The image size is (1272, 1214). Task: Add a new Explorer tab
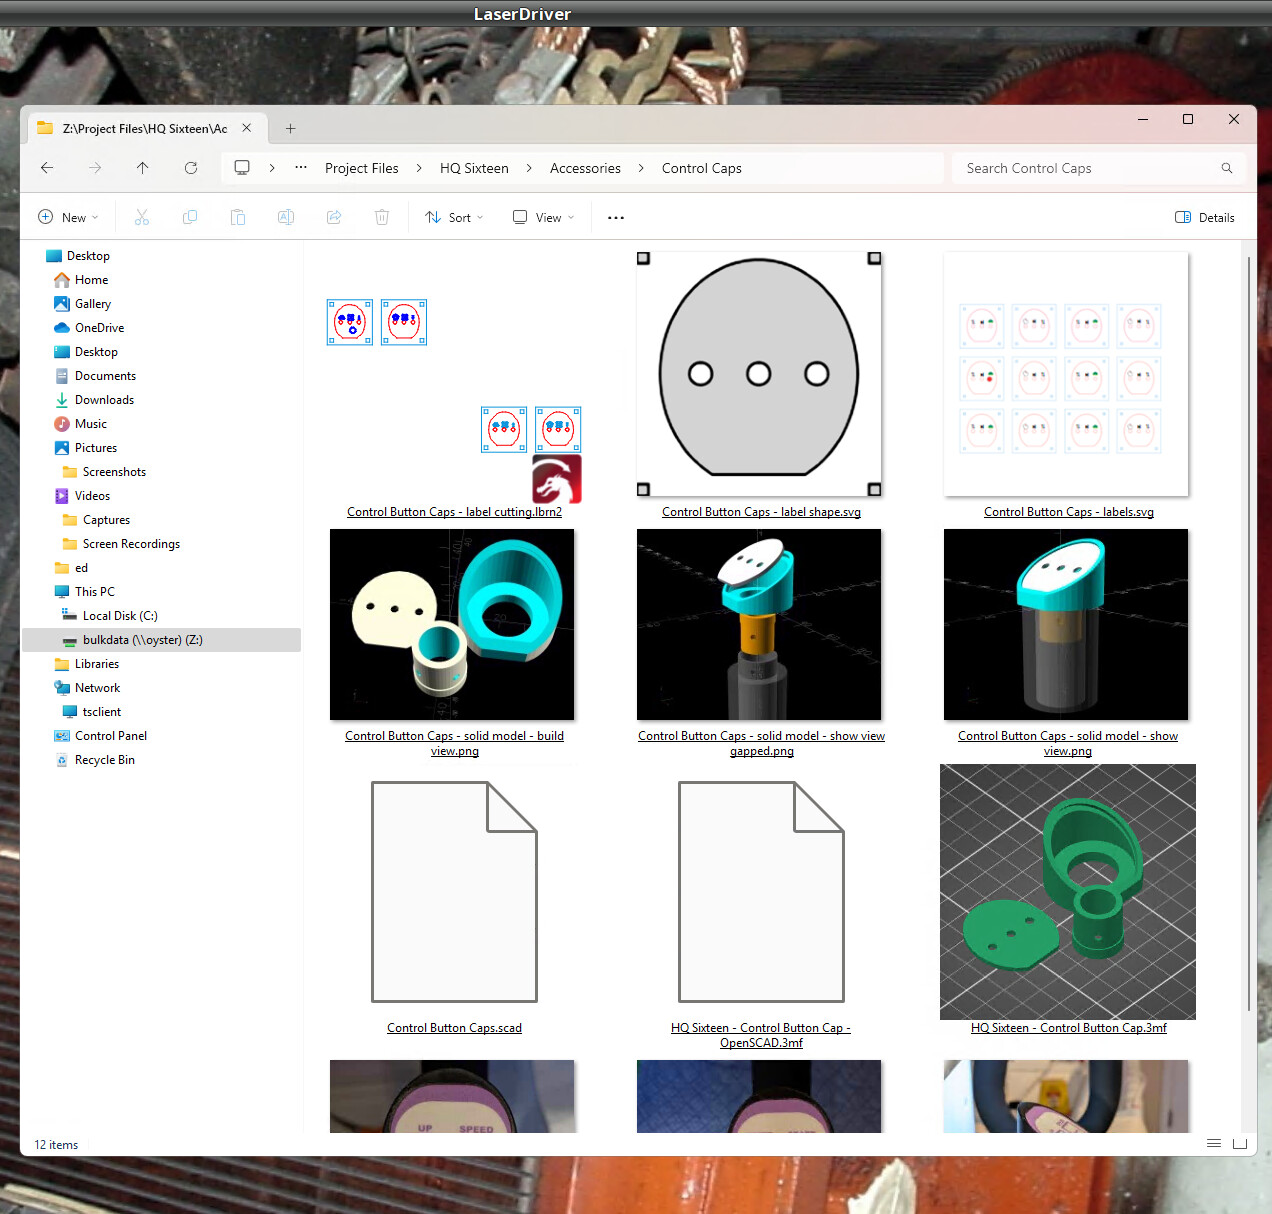(291, 128)
